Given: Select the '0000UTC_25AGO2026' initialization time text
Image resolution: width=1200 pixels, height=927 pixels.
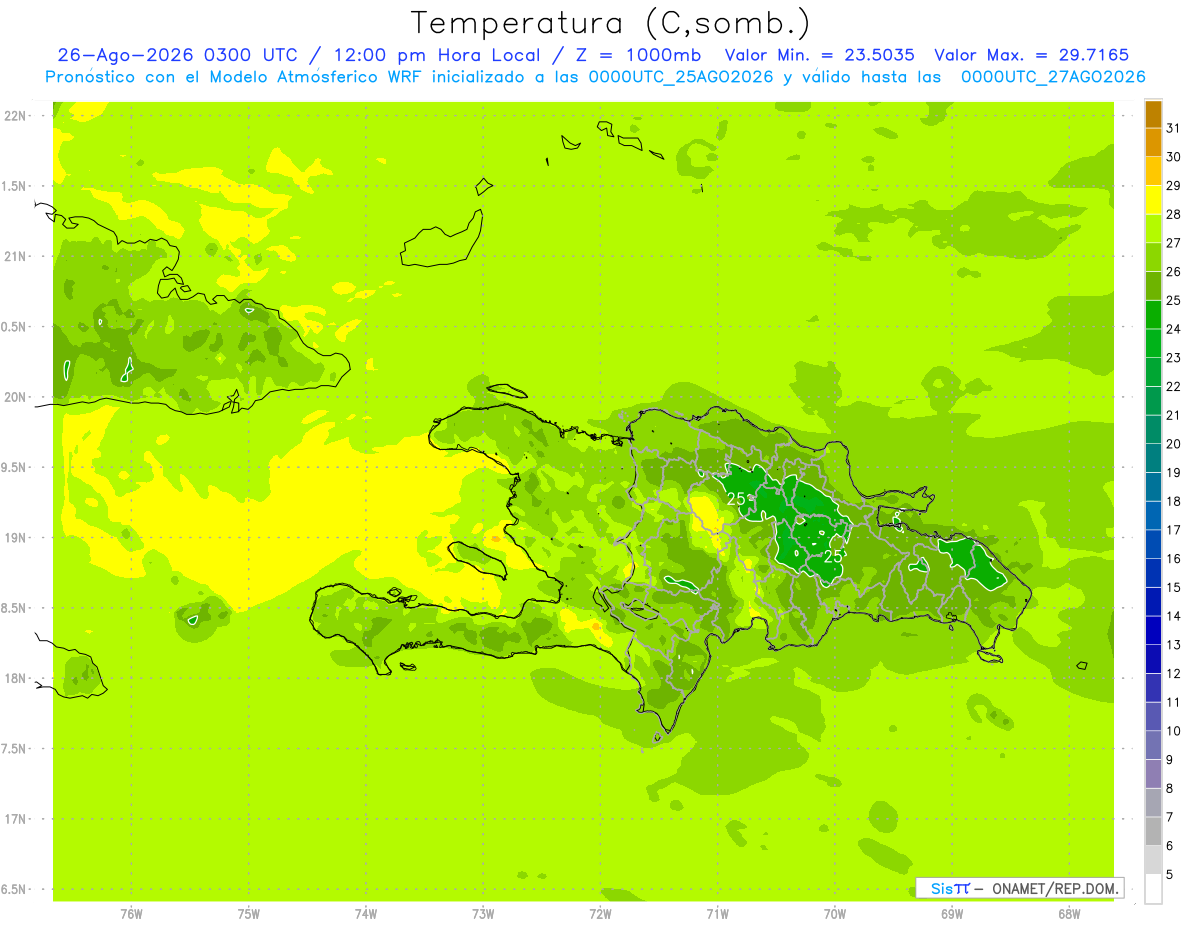Looking at the screenshot, I should (x=681, y=77).
